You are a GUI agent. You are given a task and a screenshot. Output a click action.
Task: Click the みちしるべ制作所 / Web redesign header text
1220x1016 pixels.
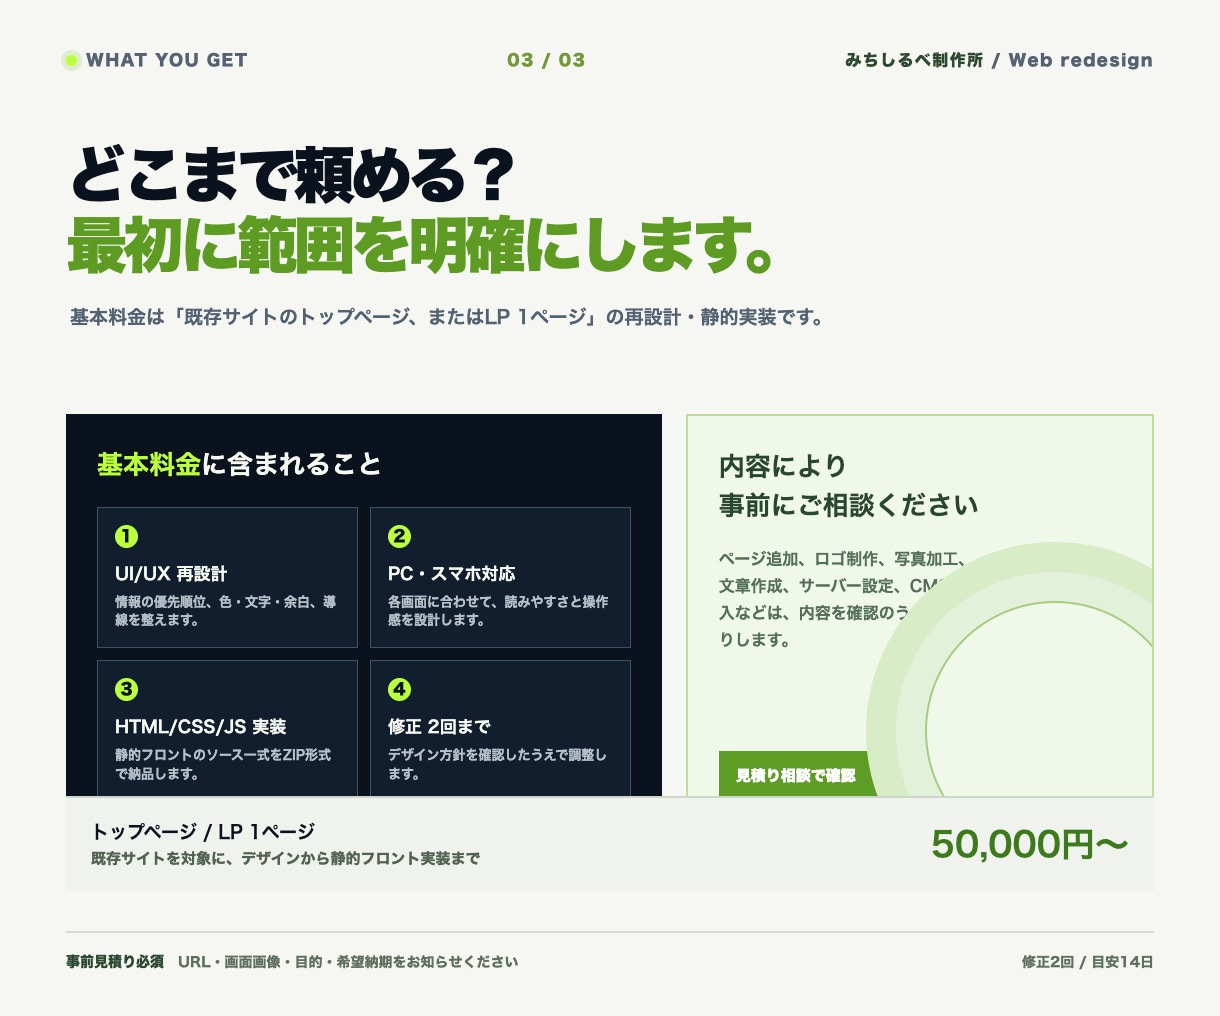click(999, 60)
